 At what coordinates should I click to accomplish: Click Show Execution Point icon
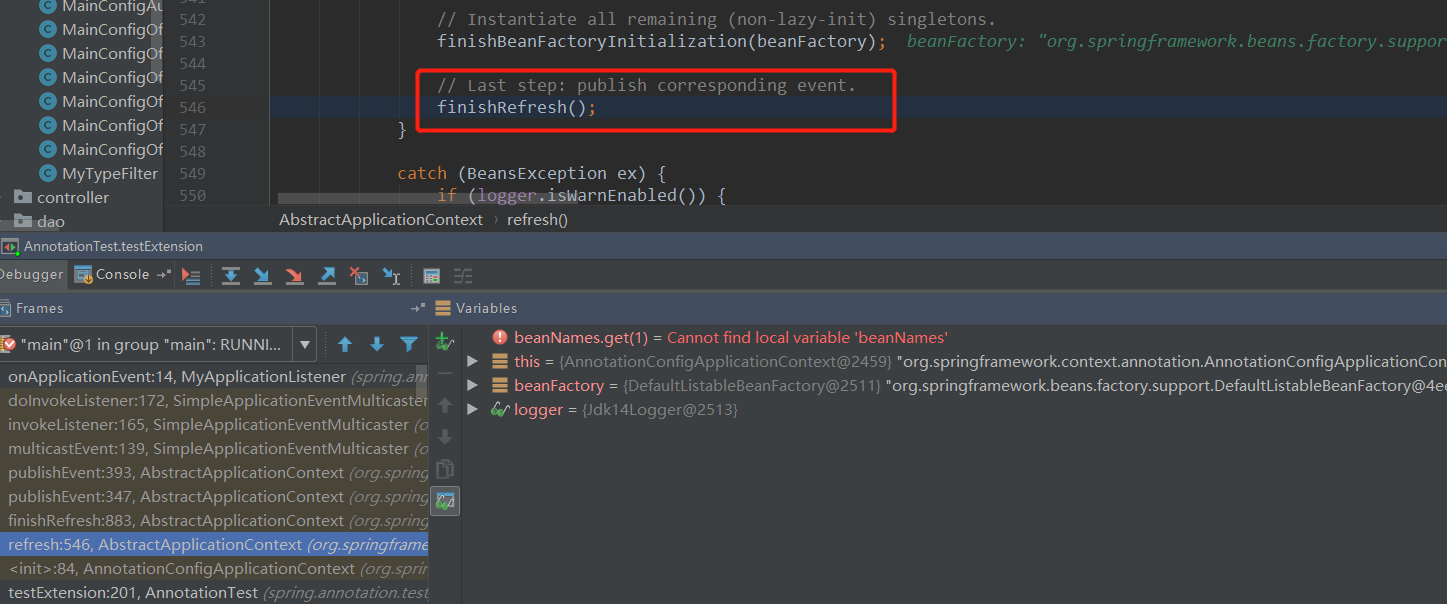(193, 275)
